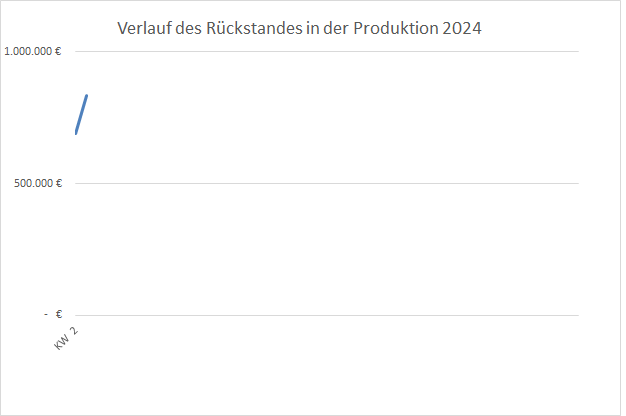
Task: Select the blue data series line
Action: point(82,113)
